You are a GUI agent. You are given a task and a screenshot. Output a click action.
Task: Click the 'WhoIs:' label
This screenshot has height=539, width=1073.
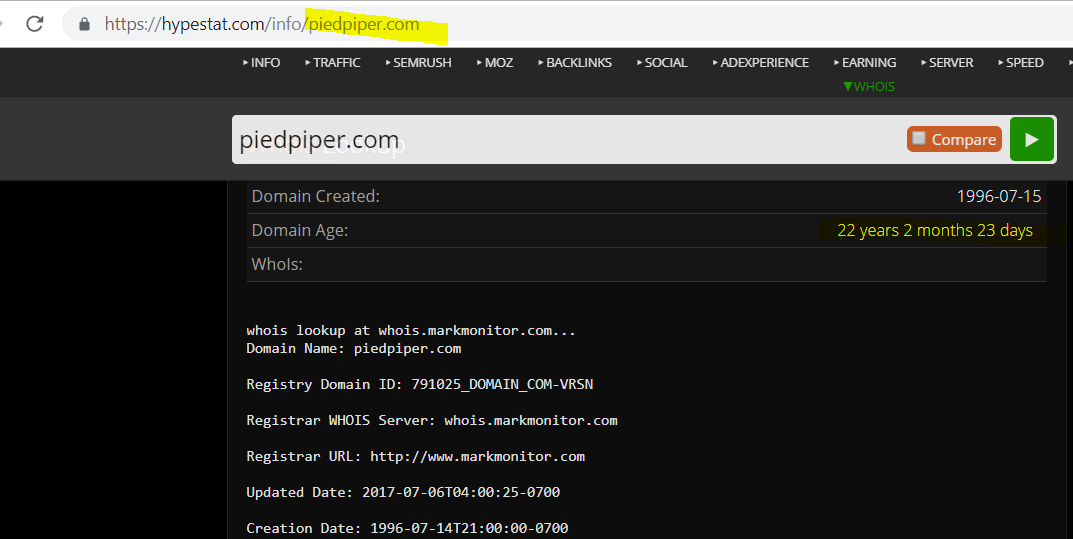click(x=277, y=264)
